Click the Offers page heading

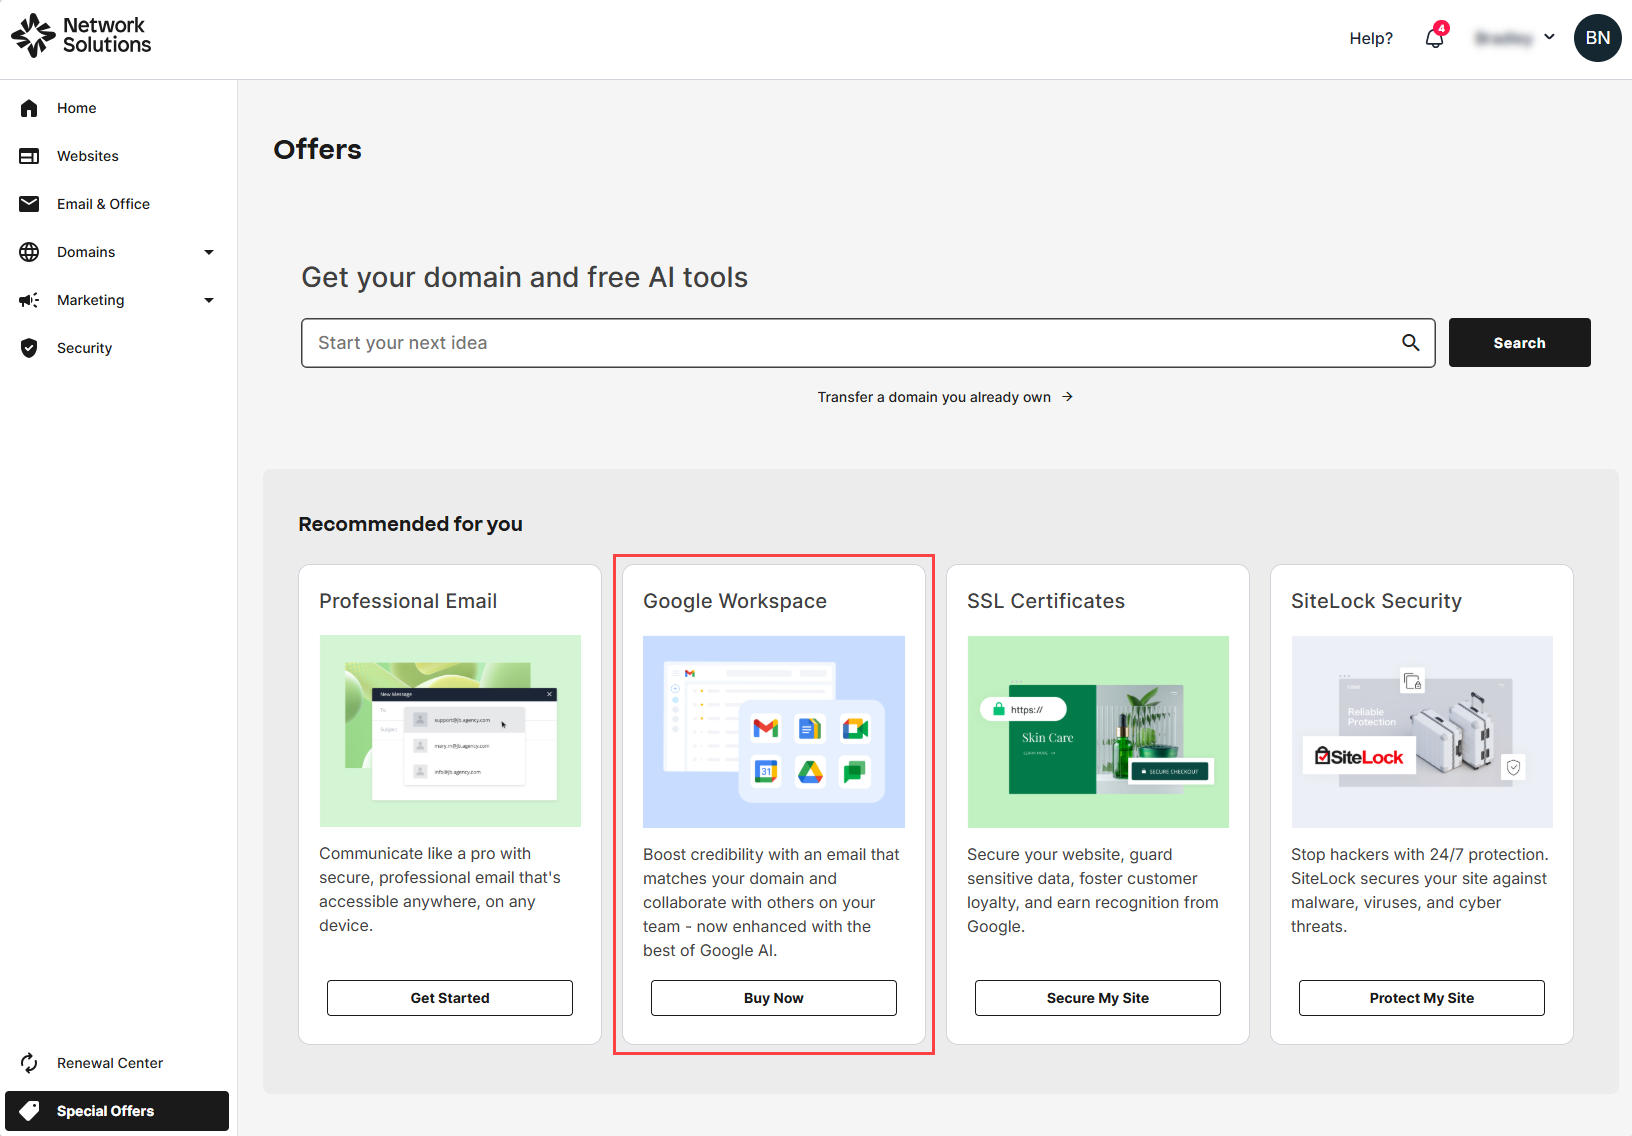click(318, 149)
